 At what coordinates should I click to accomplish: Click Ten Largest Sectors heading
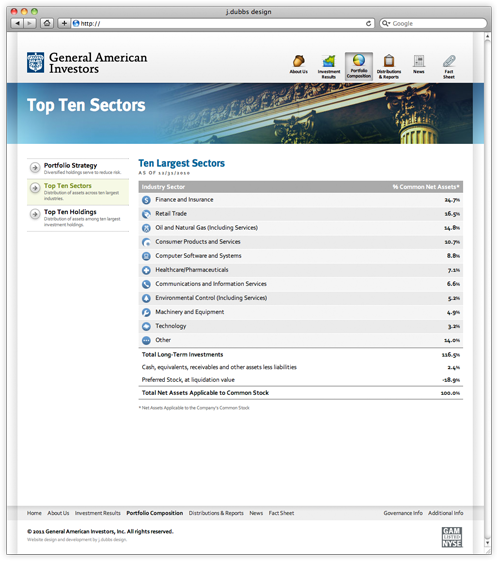pos(181,164)
